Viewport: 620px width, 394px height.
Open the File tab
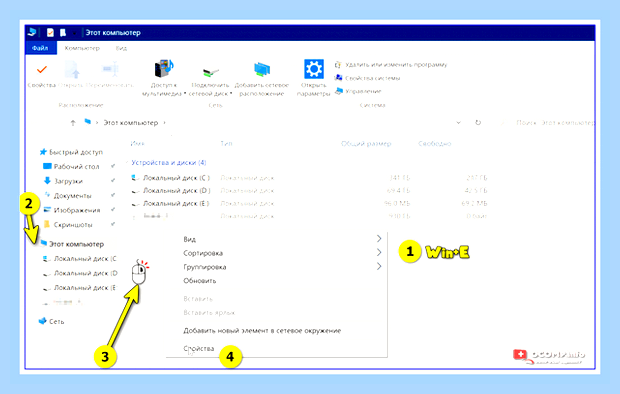click(40, 48)
